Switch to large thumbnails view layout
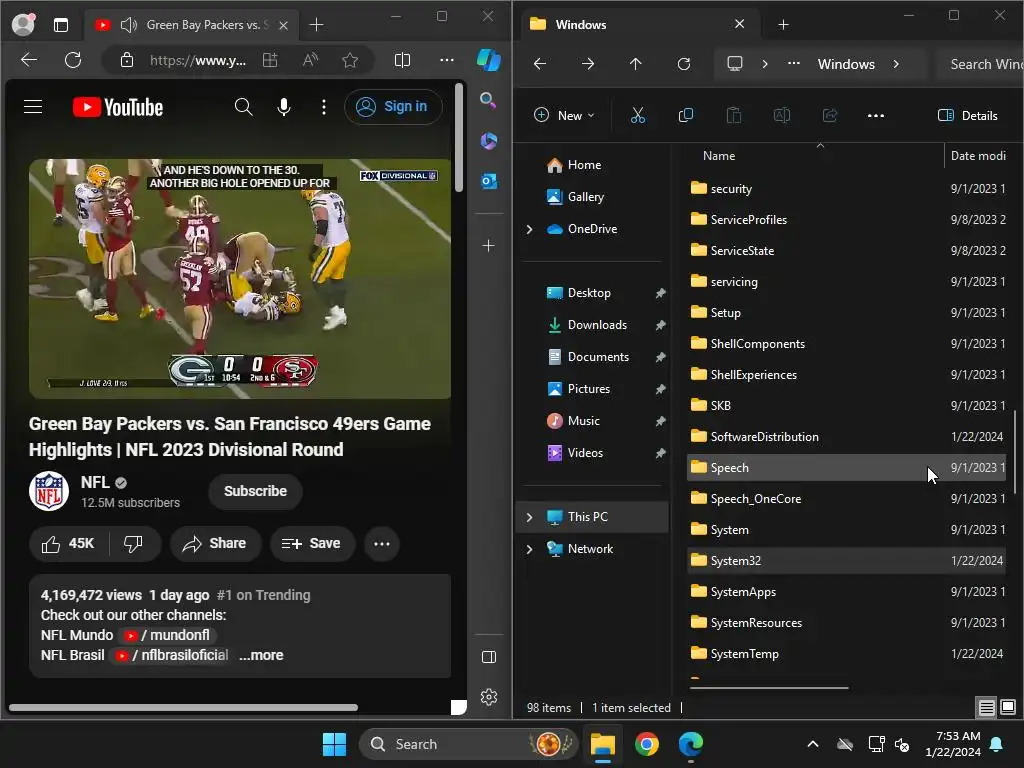1024x768 pixels. pos(1008,707)
